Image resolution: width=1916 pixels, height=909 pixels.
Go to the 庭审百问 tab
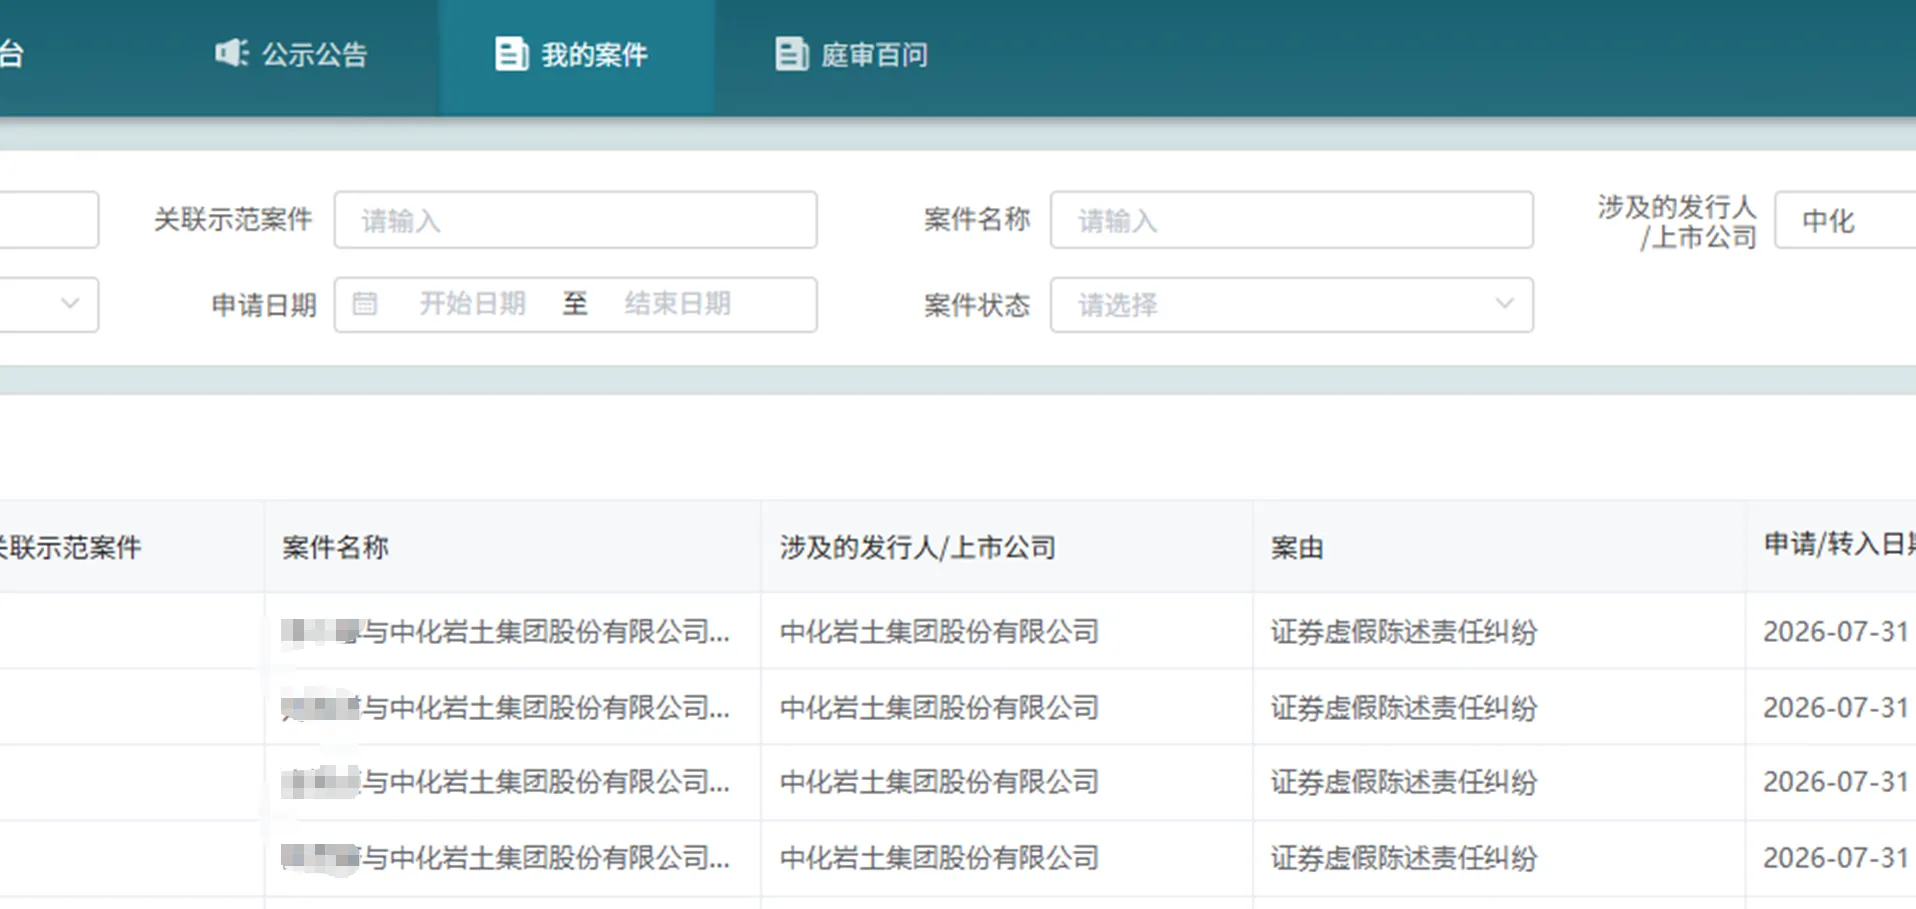point(852,54)
